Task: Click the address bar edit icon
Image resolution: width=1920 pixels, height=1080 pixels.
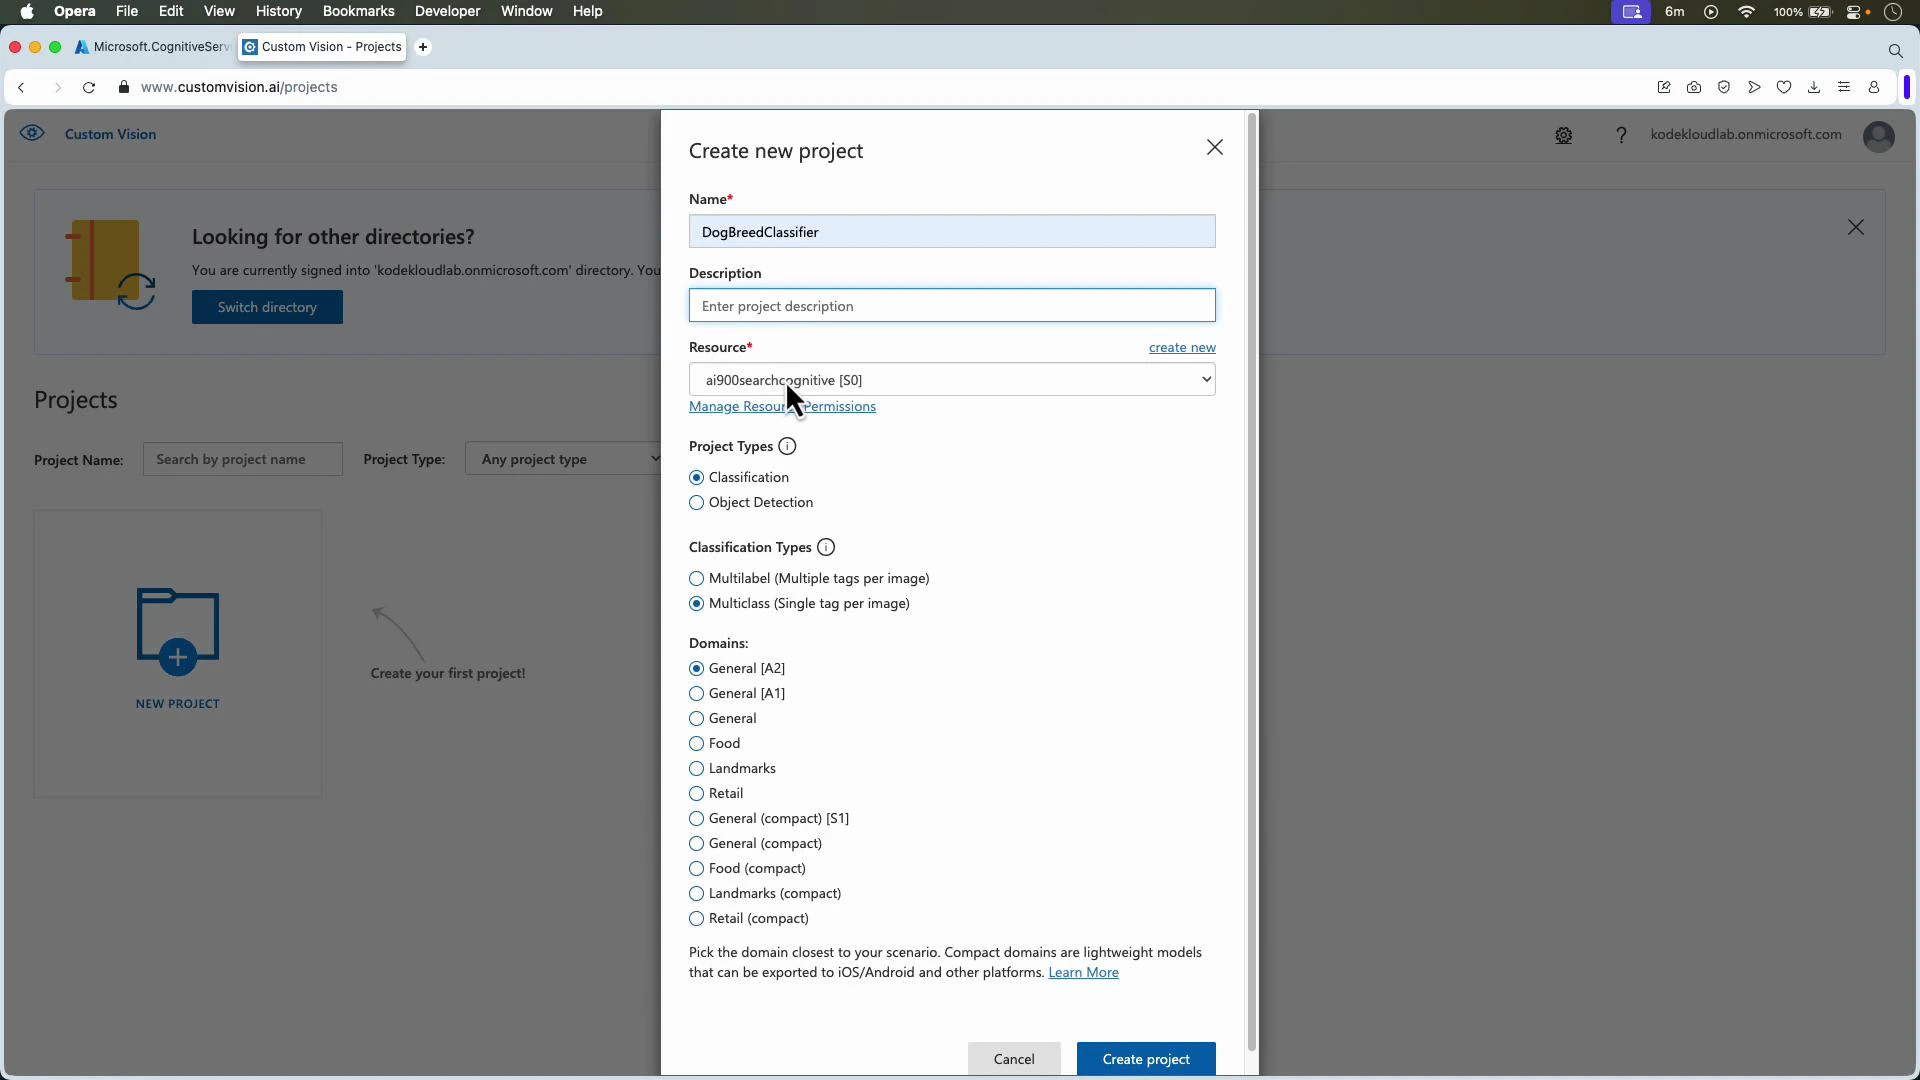Action: tap(1664, 88)
